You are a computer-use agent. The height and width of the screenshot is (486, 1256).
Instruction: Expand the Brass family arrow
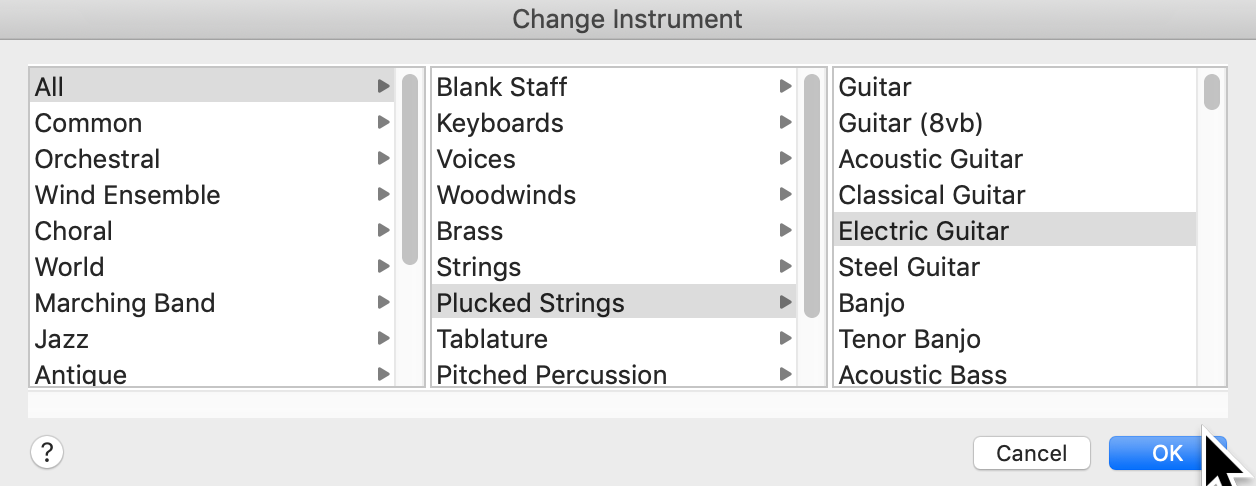click(x=785, y=231)
